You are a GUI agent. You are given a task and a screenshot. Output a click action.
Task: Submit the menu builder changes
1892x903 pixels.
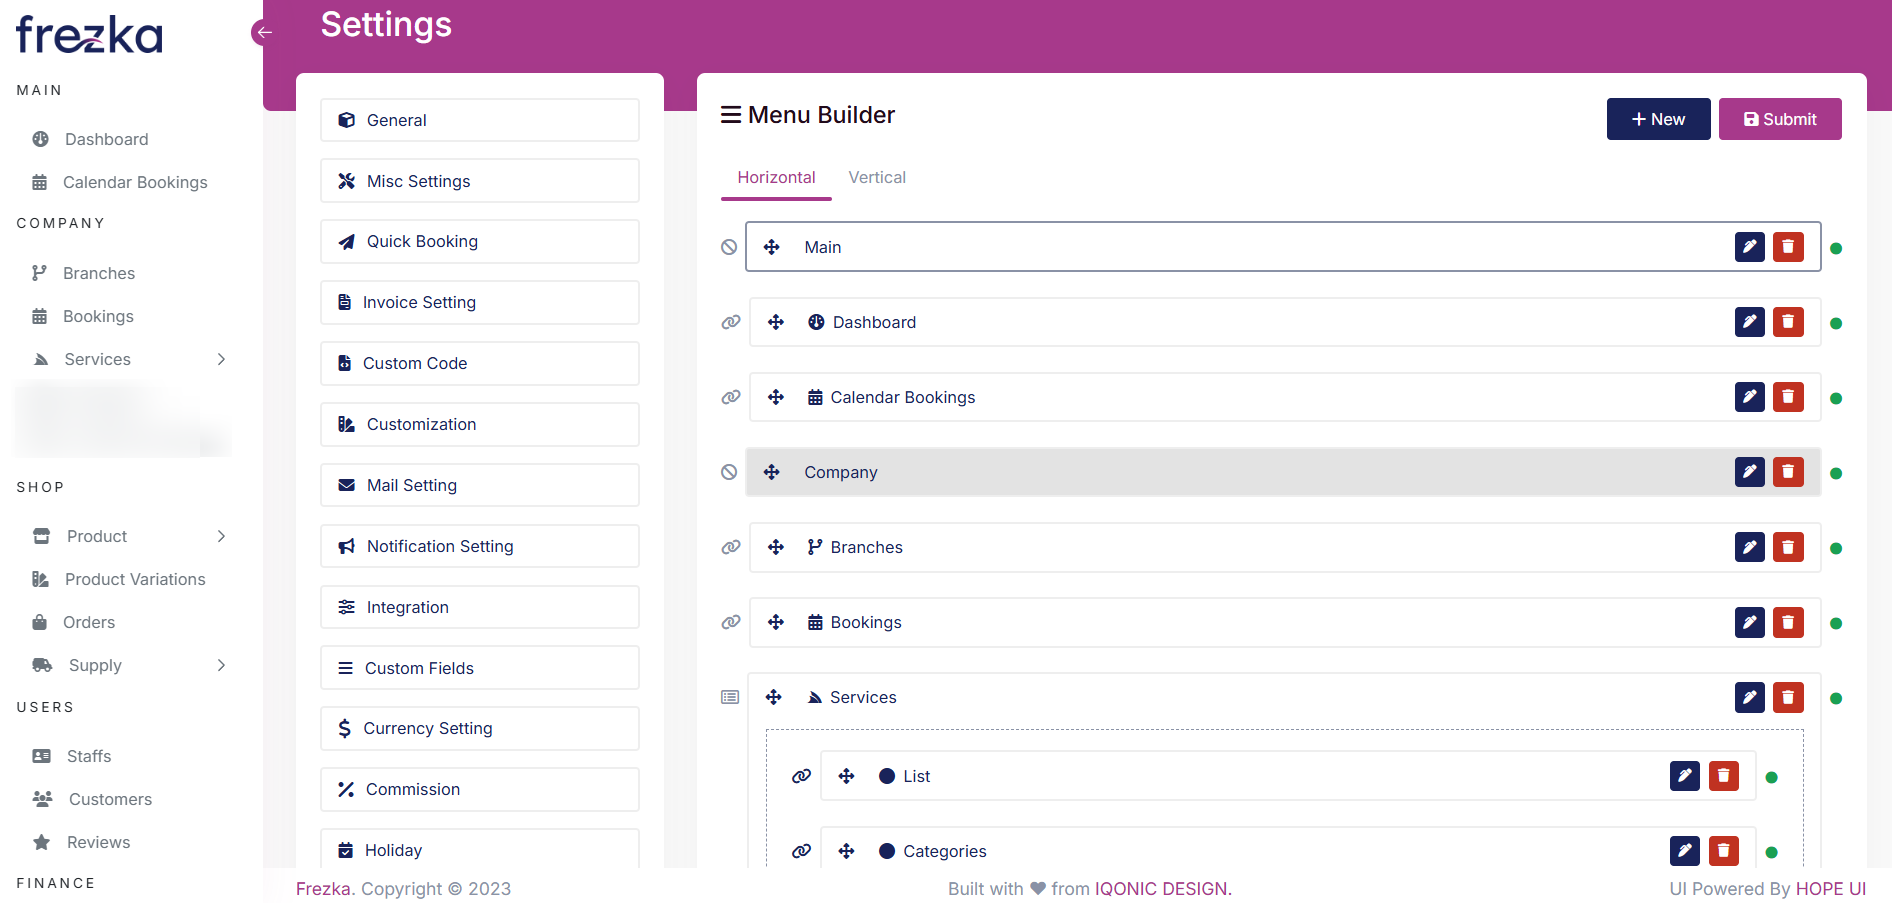tap(1780, 119)
